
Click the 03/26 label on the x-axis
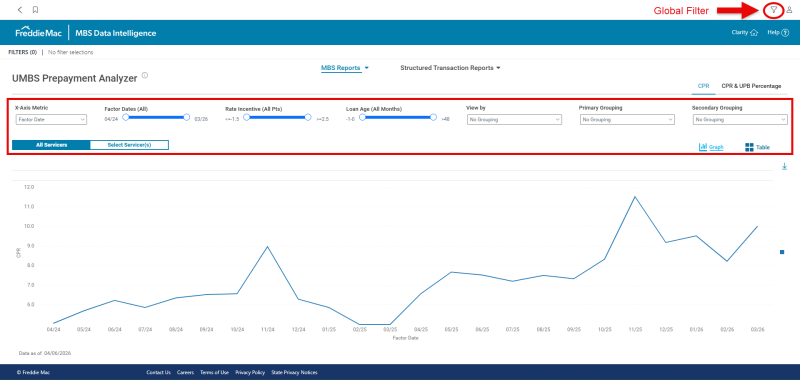click(758, 330)
